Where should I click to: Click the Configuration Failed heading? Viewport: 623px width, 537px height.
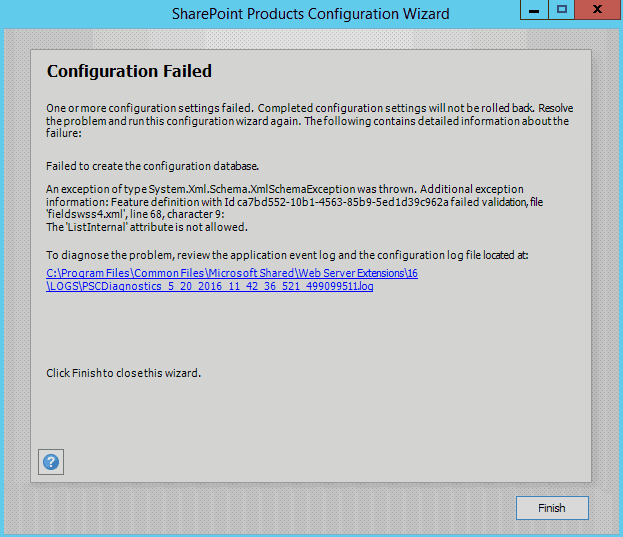coord(129,72)
